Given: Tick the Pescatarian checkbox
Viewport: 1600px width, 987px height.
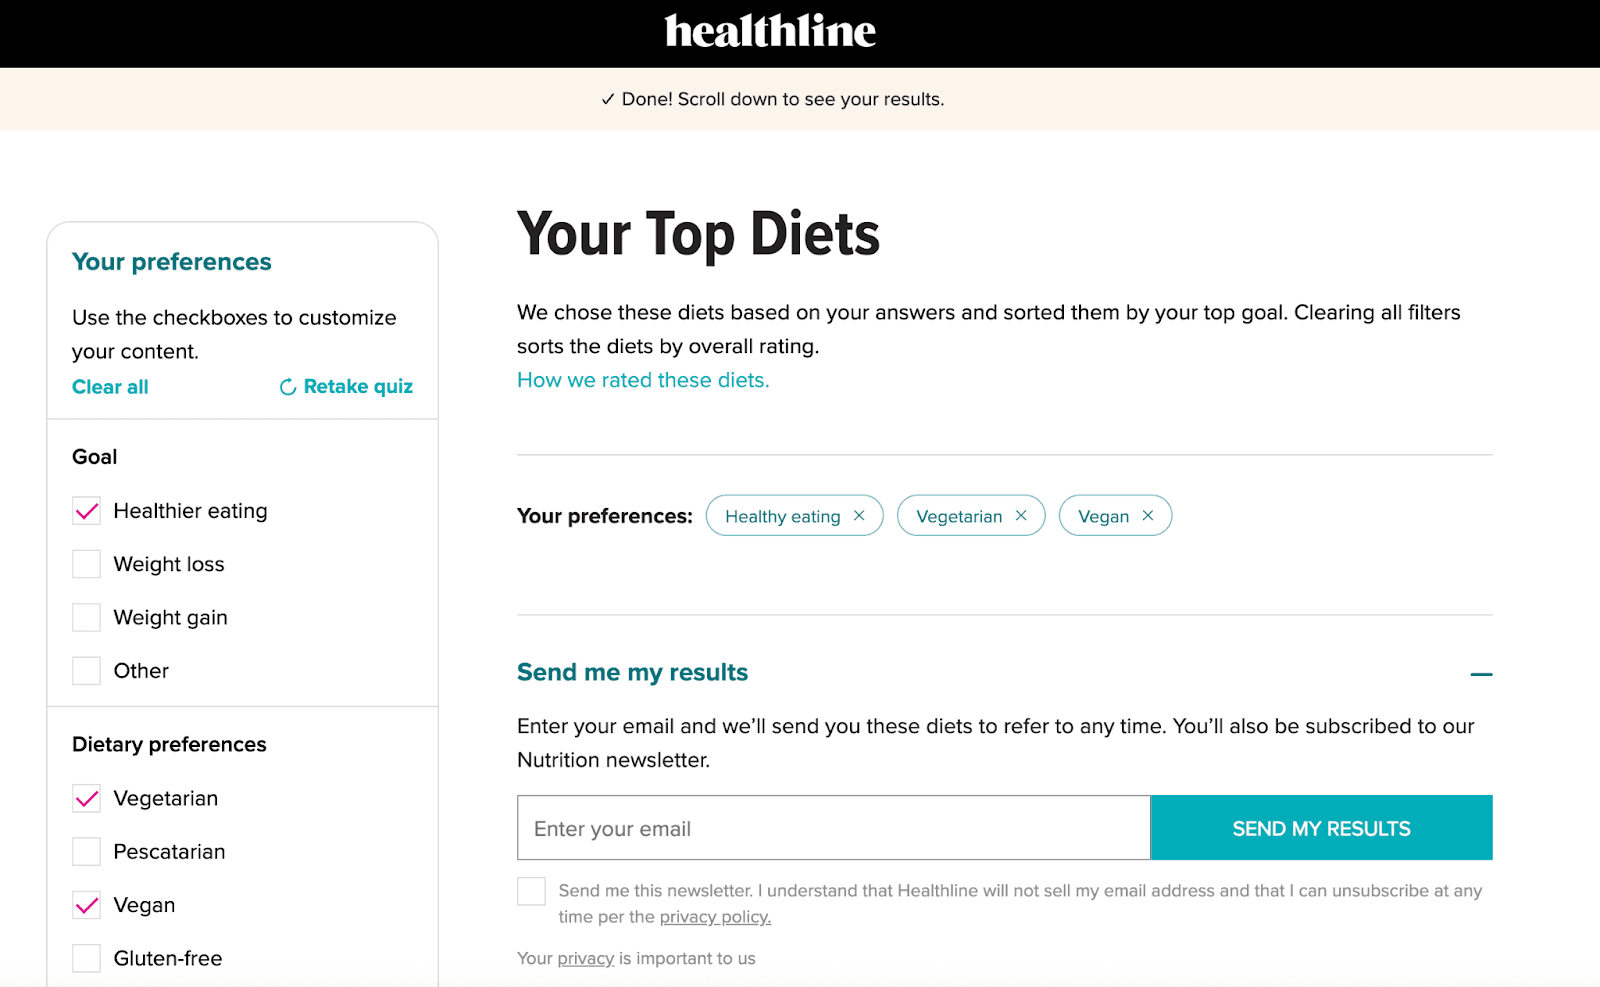Looking at the screenshot, I should pos(87,851).
